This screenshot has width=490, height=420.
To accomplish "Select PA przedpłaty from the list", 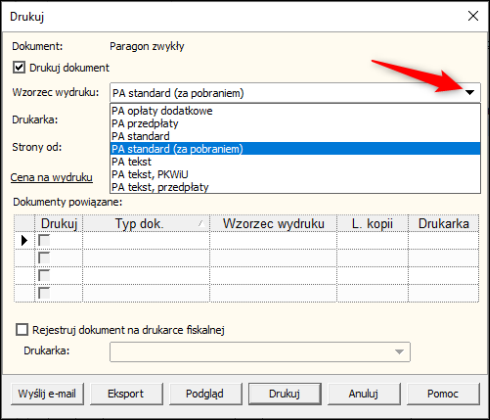I will click(295, 123).
